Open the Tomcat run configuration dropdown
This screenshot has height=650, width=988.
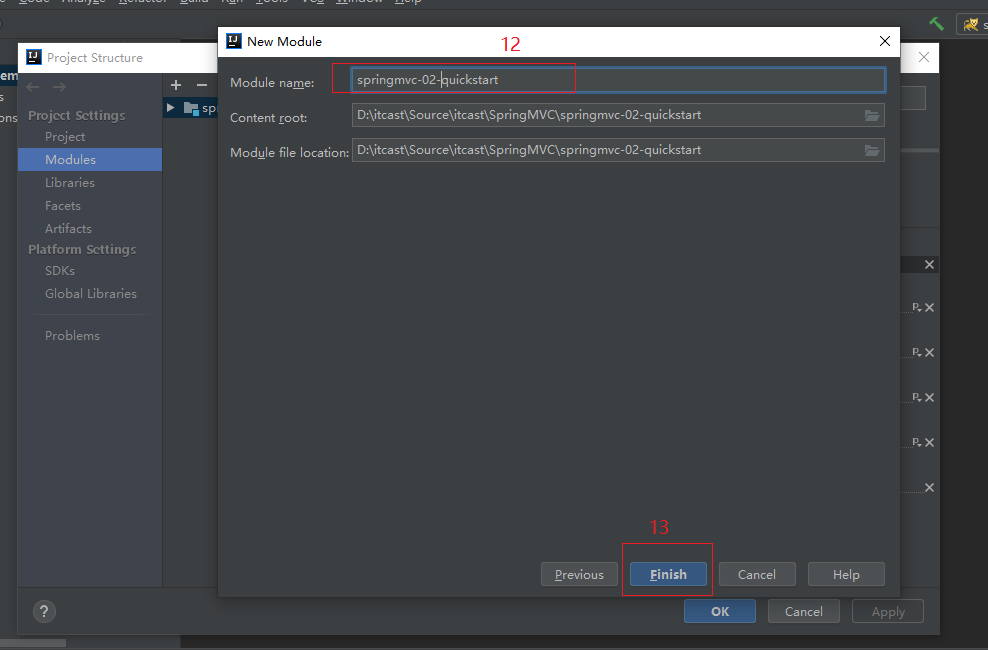(x=972, y=23)
